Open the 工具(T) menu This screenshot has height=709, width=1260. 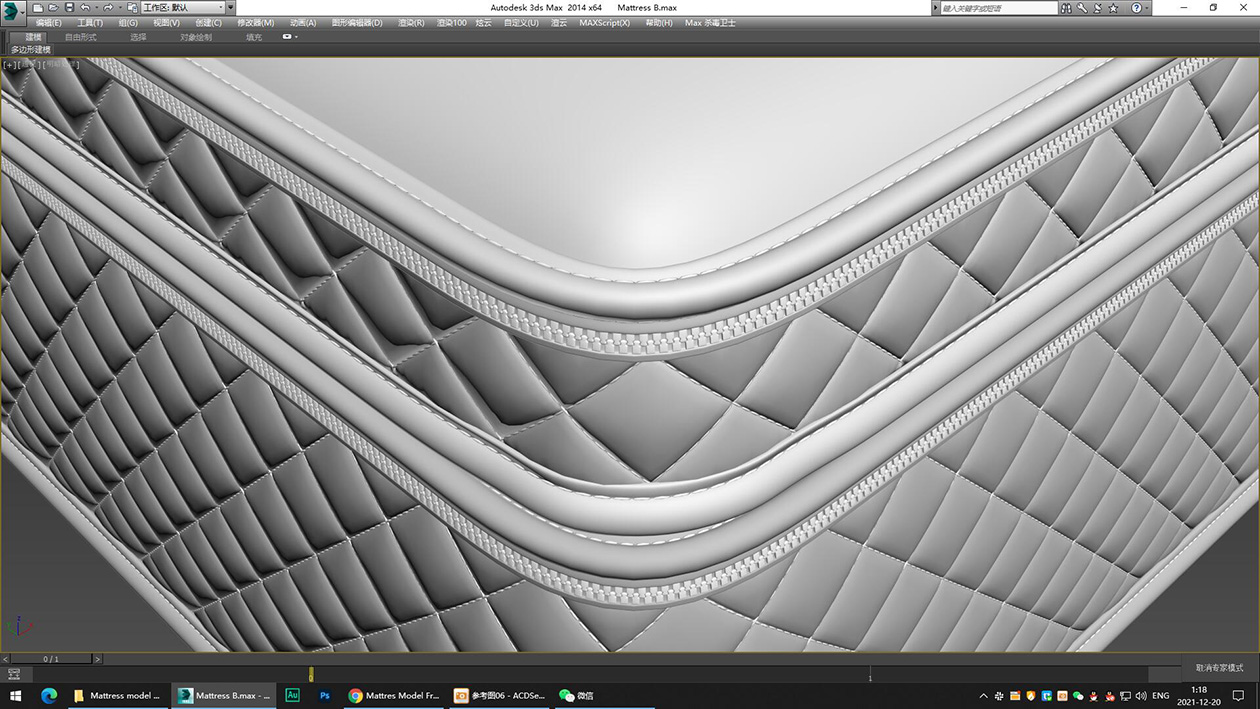[x=90, y=22]
